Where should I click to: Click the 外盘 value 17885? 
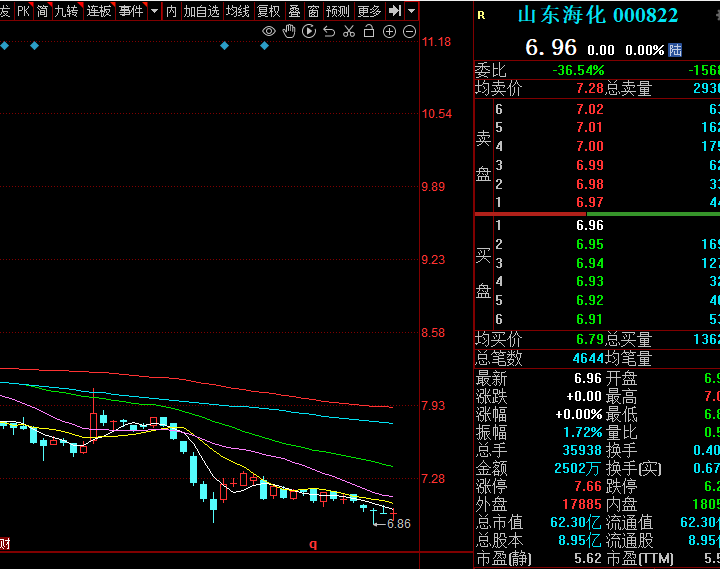(x=582, y=504)
